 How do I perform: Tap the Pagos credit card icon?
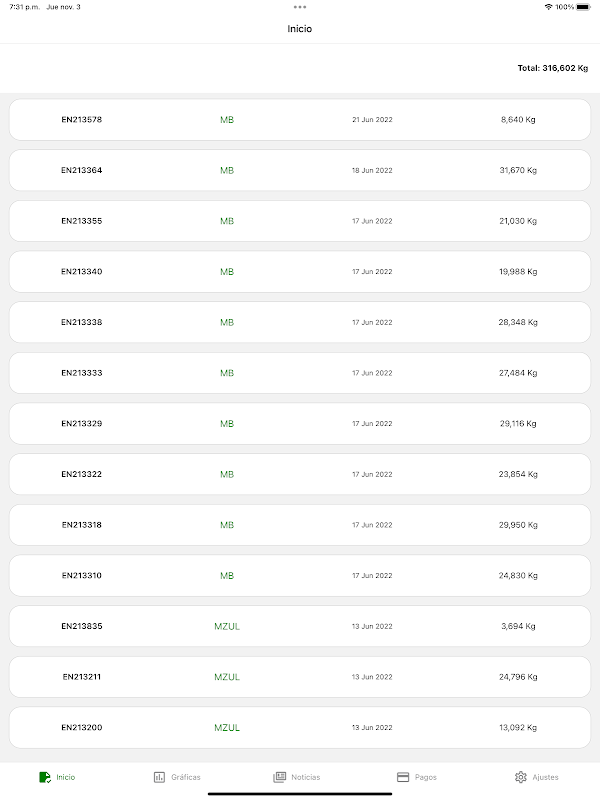[x=403, y=777]
